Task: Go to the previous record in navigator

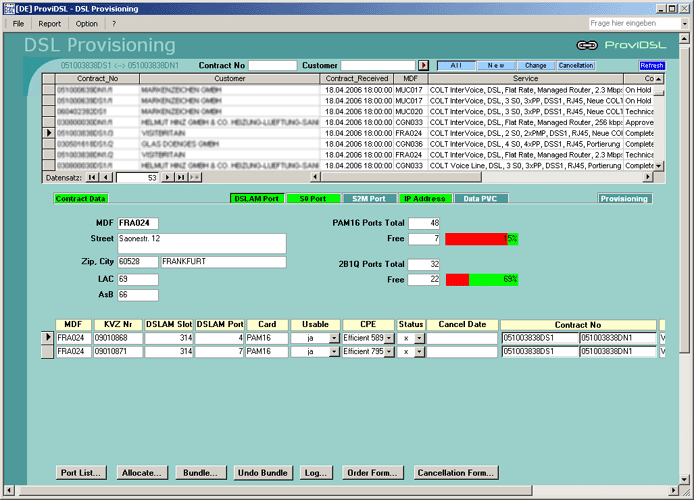Action: click(x=106, y=177)
